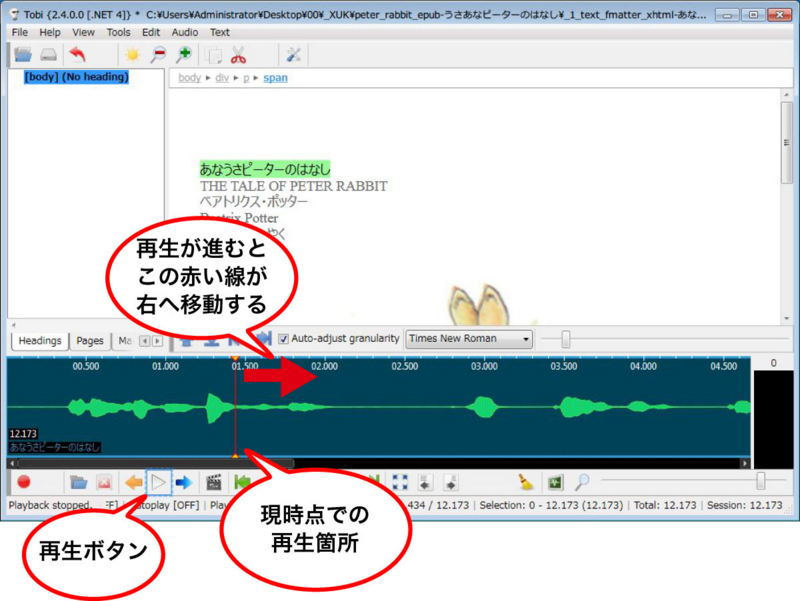This screenshot has width=800, height=601.
Task: Undo the last action with the red arrow icon
Action: [78, 55]
